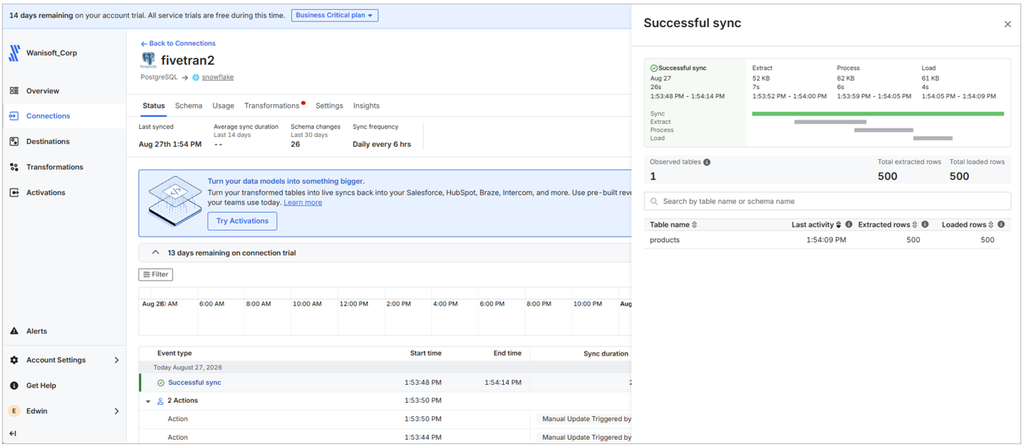The width and height of the screenshot is (1024, 447).
Task: Click the Connections sidebar icon
Action: (x=14, y=116)
